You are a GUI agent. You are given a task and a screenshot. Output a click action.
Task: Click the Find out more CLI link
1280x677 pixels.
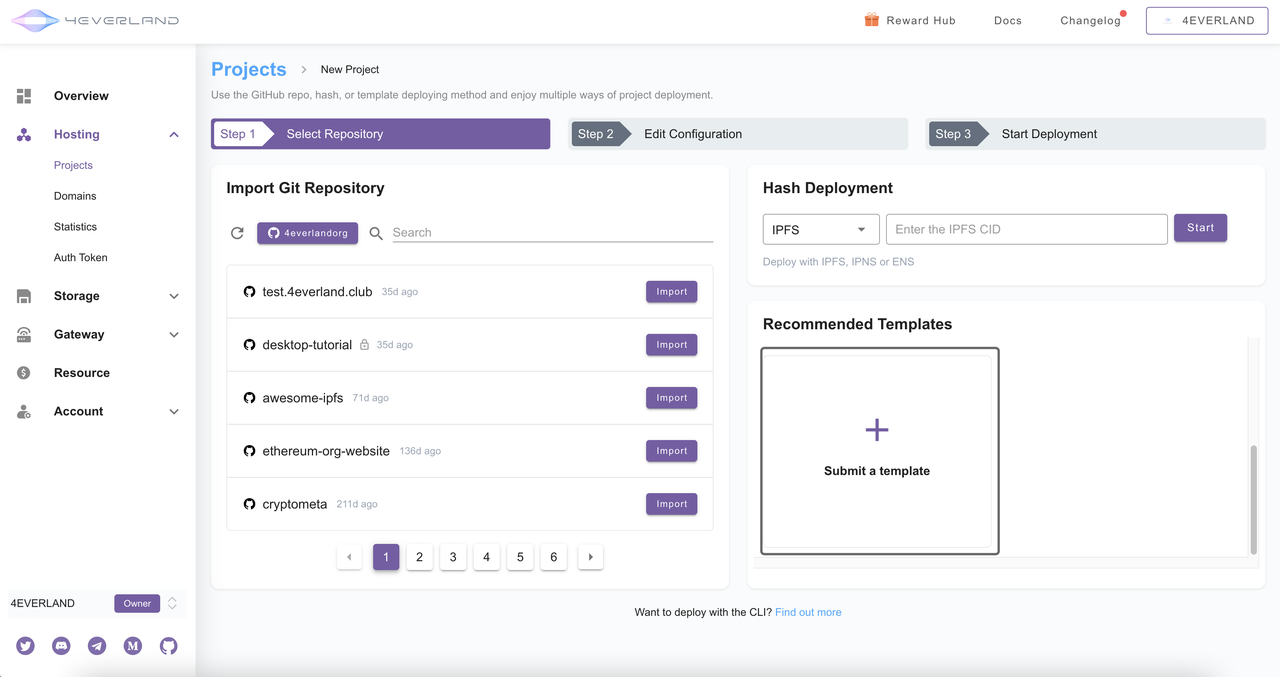808,612
